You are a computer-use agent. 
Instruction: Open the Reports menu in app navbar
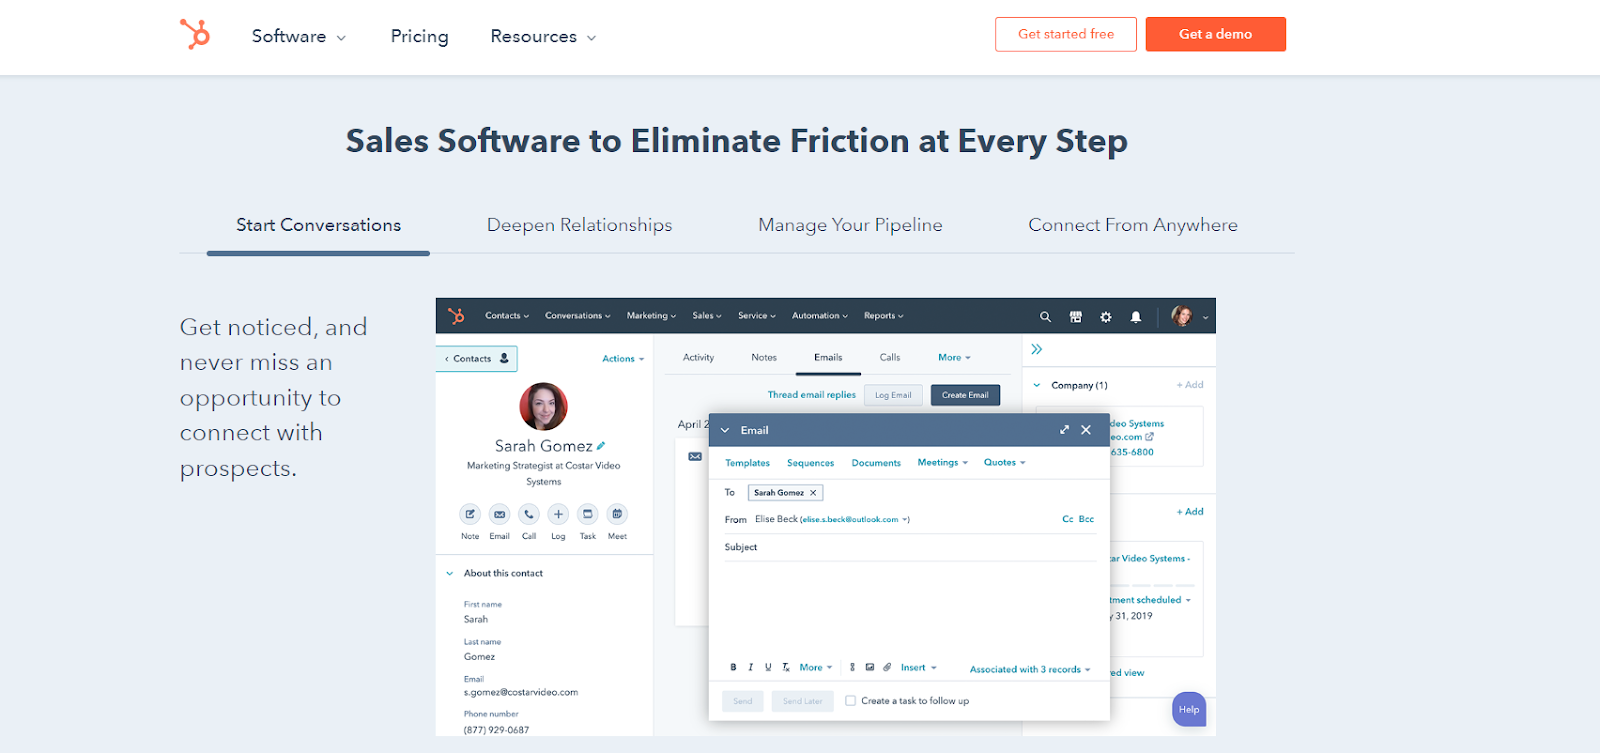click(884, 316)
